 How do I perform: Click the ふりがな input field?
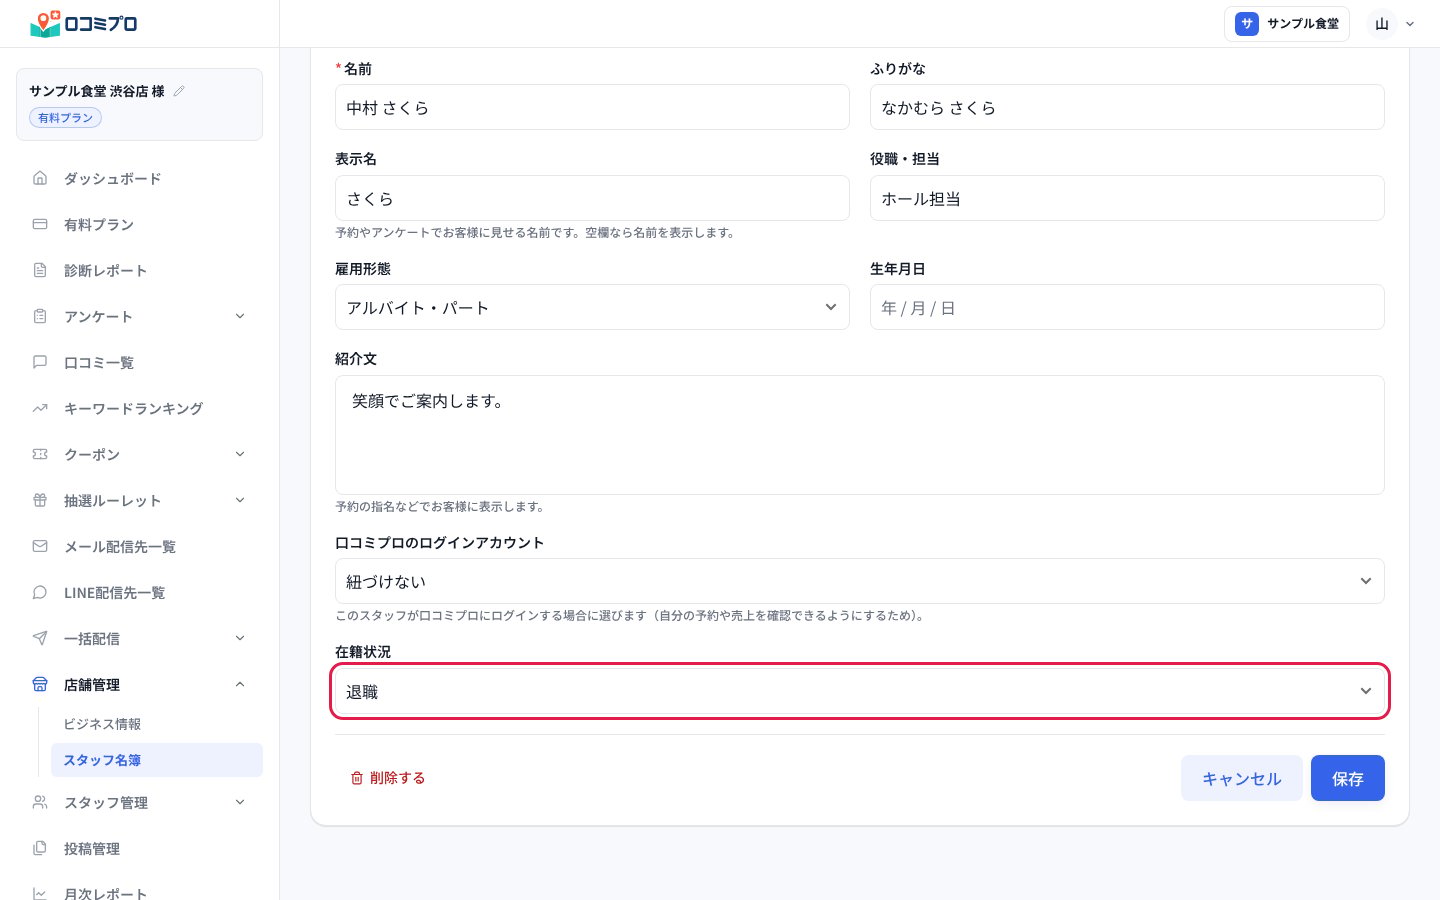pyautogui.click(x=1127, y=107)
